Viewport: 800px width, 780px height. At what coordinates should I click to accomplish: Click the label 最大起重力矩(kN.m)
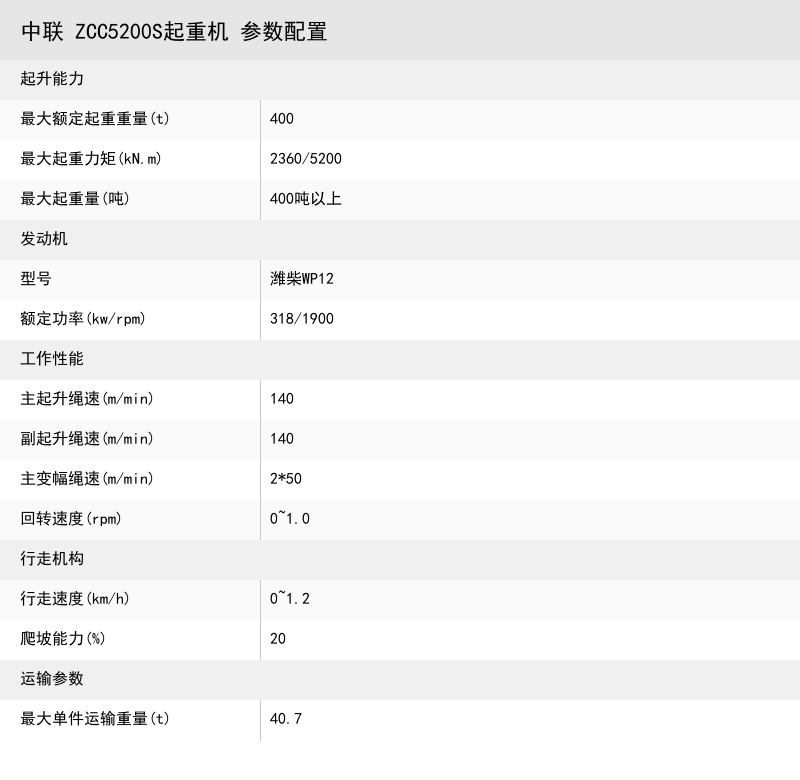tap(91, 159)
